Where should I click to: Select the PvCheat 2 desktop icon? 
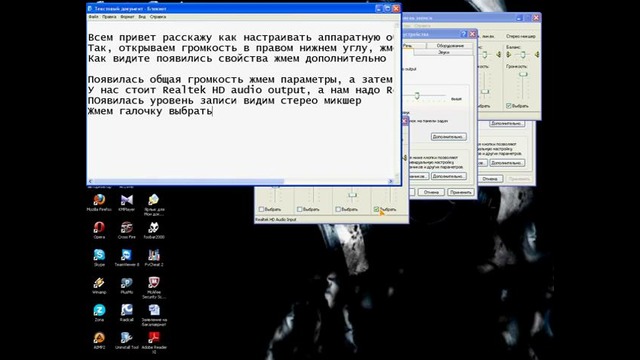(154, 255)
